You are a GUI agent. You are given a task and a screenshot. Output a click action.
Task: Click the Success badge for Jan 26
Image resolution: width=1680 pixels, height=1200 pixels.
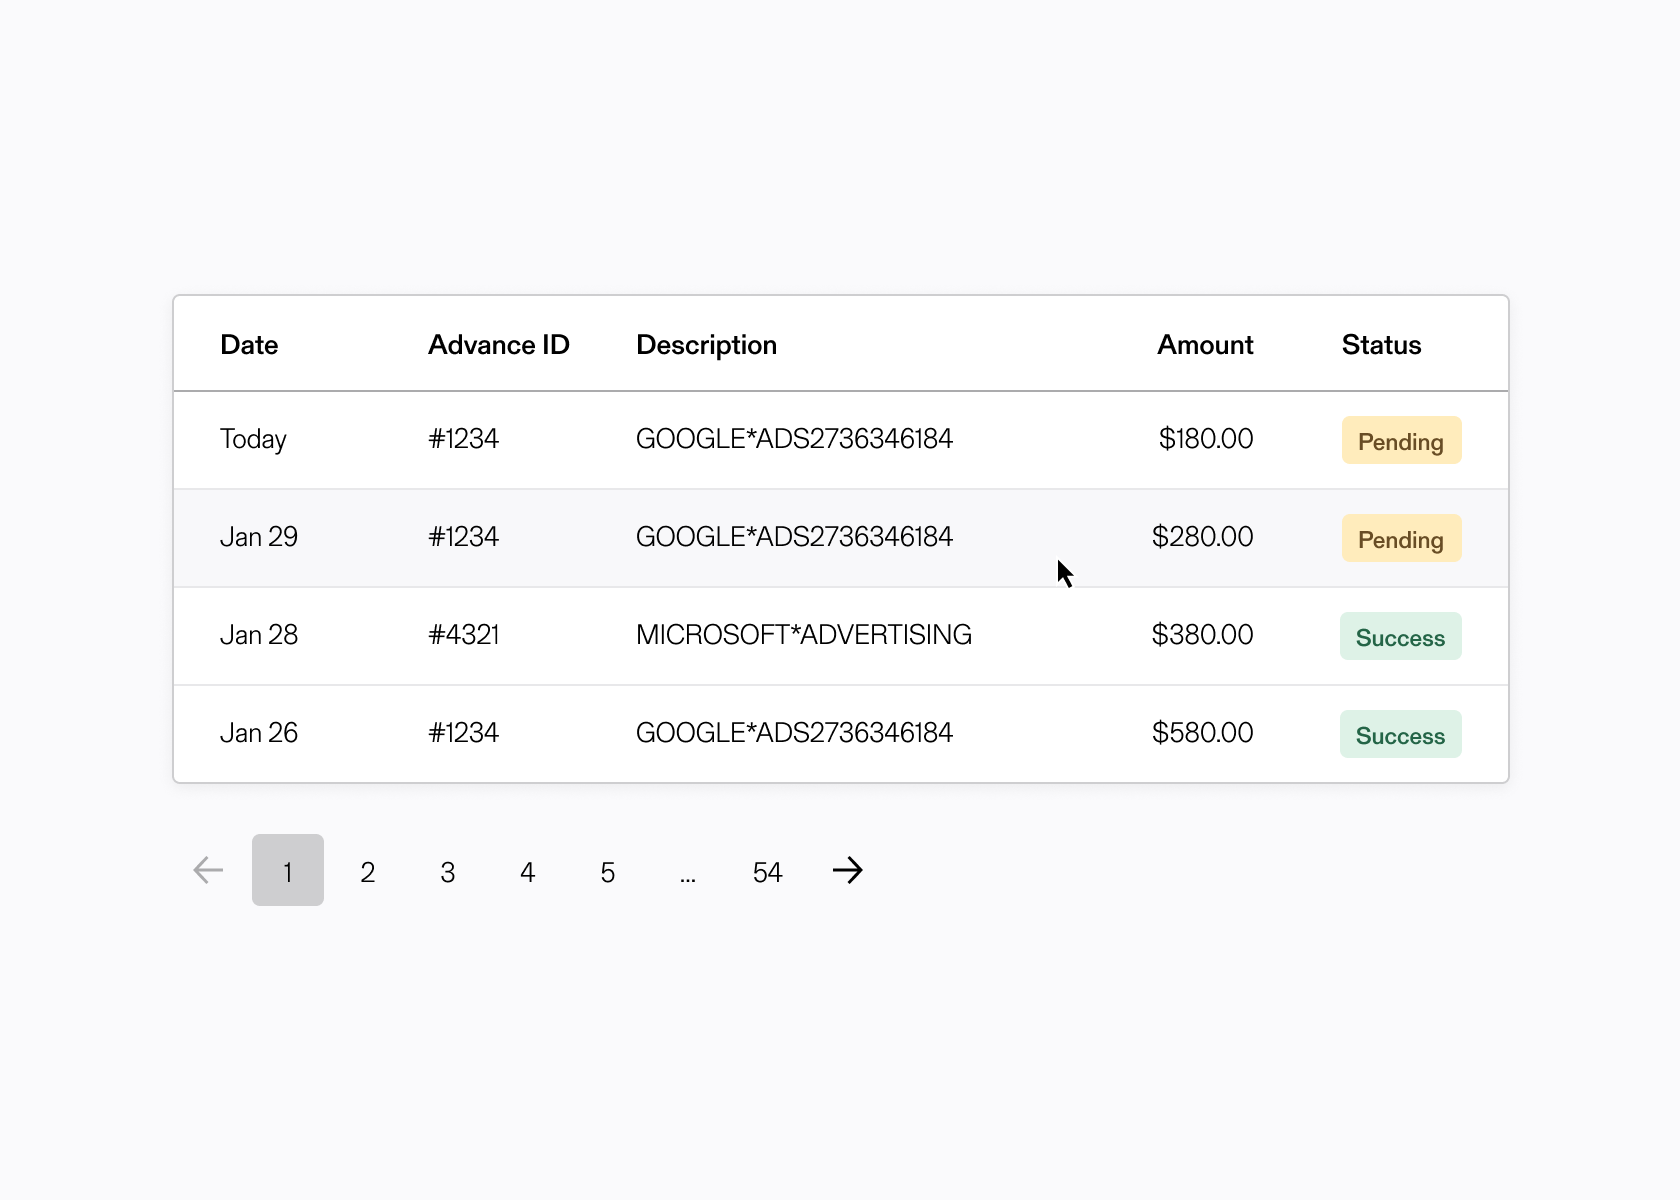1400,735
